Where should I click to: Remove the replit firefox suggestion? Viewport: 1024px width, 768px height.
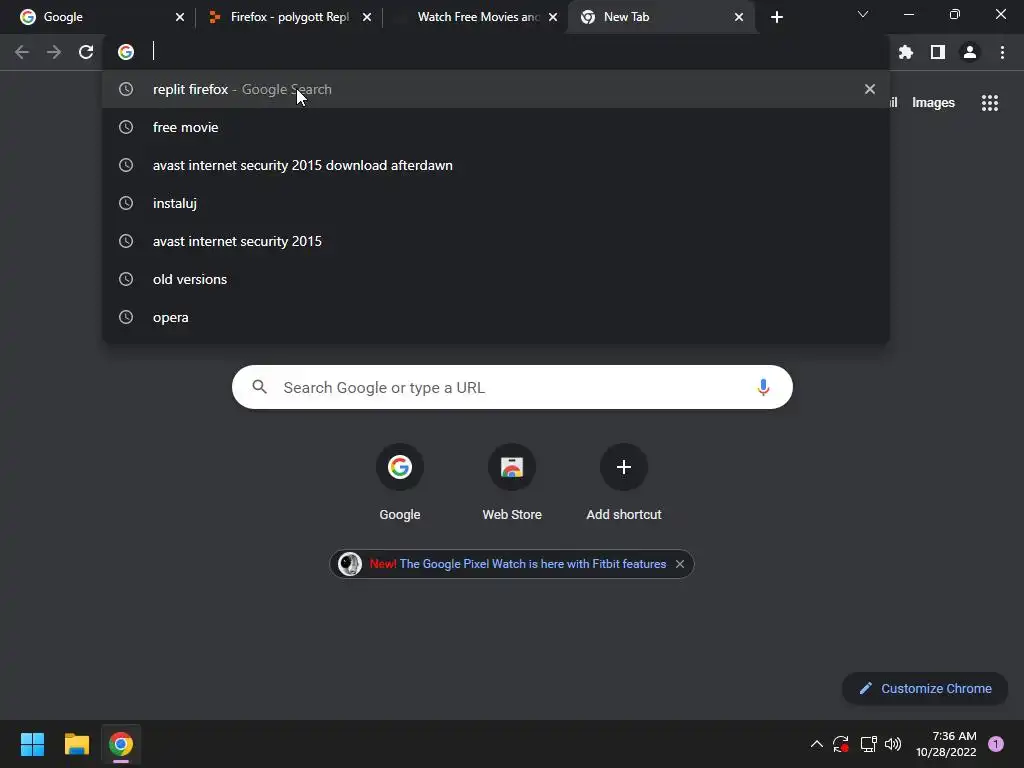pos(870,89)
